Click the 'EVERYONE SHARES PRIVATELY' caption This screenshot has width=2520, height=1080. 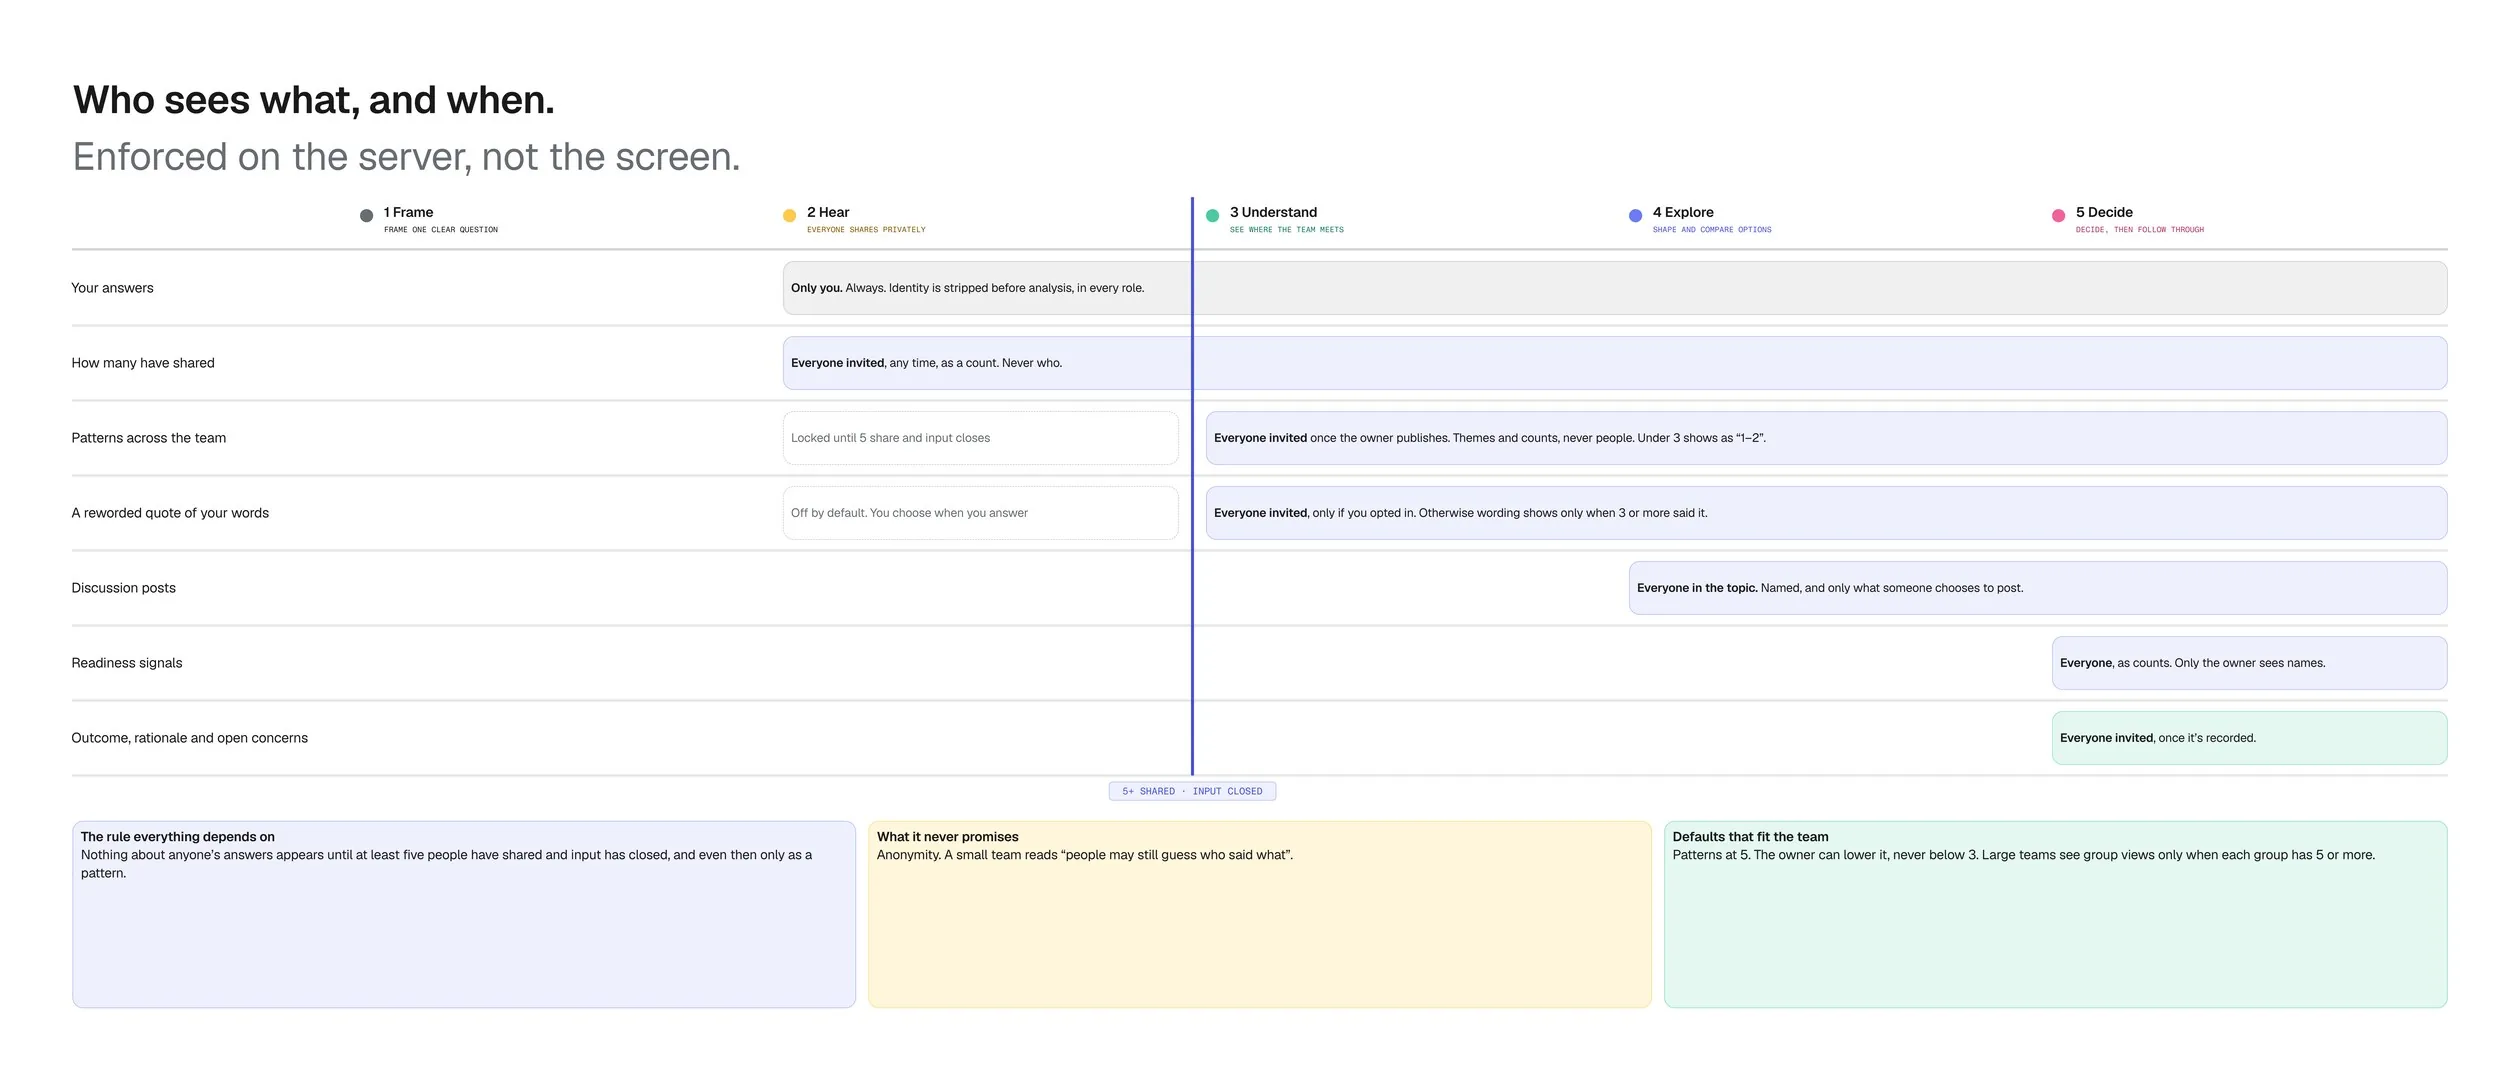[x=866, y=230]
